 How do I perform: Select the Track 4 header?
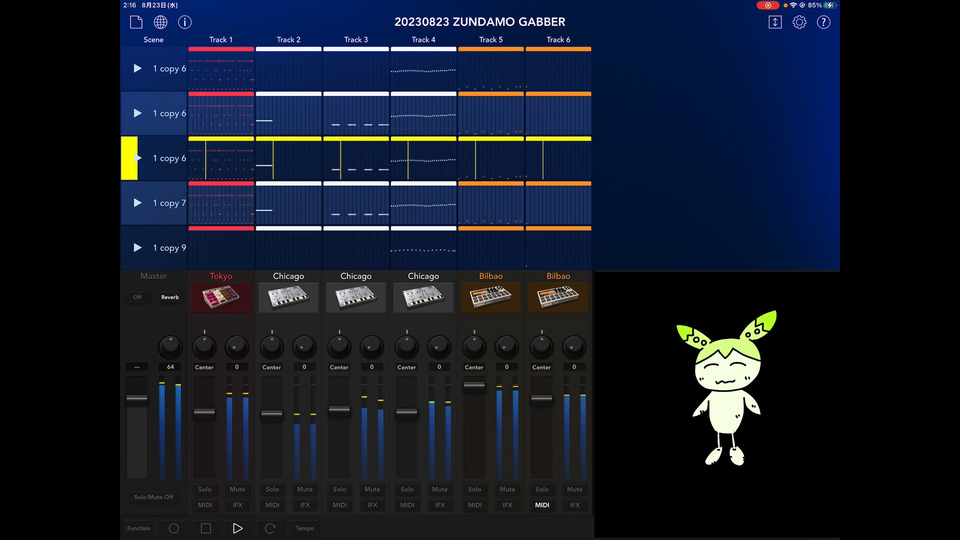423,39
